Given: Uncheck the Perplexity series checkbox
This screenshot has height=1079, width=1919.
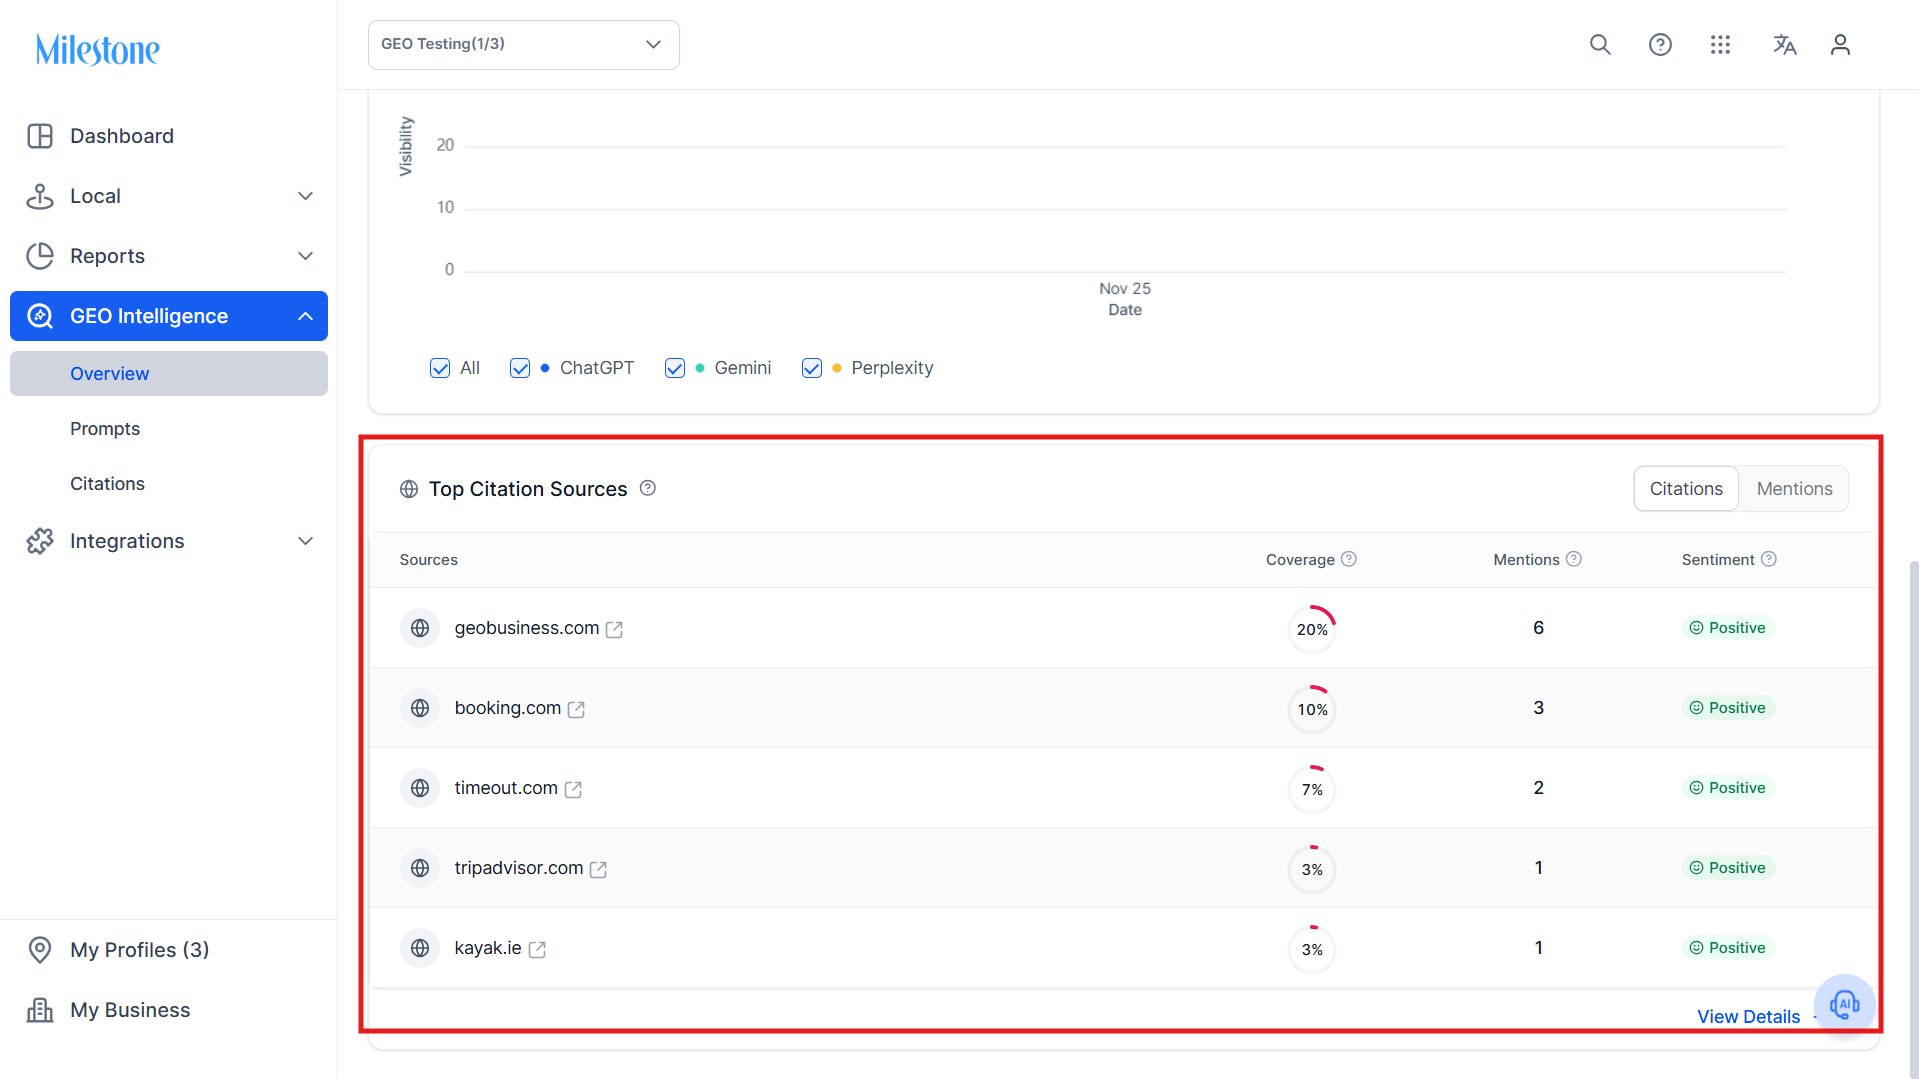Looking at the screenshot, I should click(x=812, y=368).
